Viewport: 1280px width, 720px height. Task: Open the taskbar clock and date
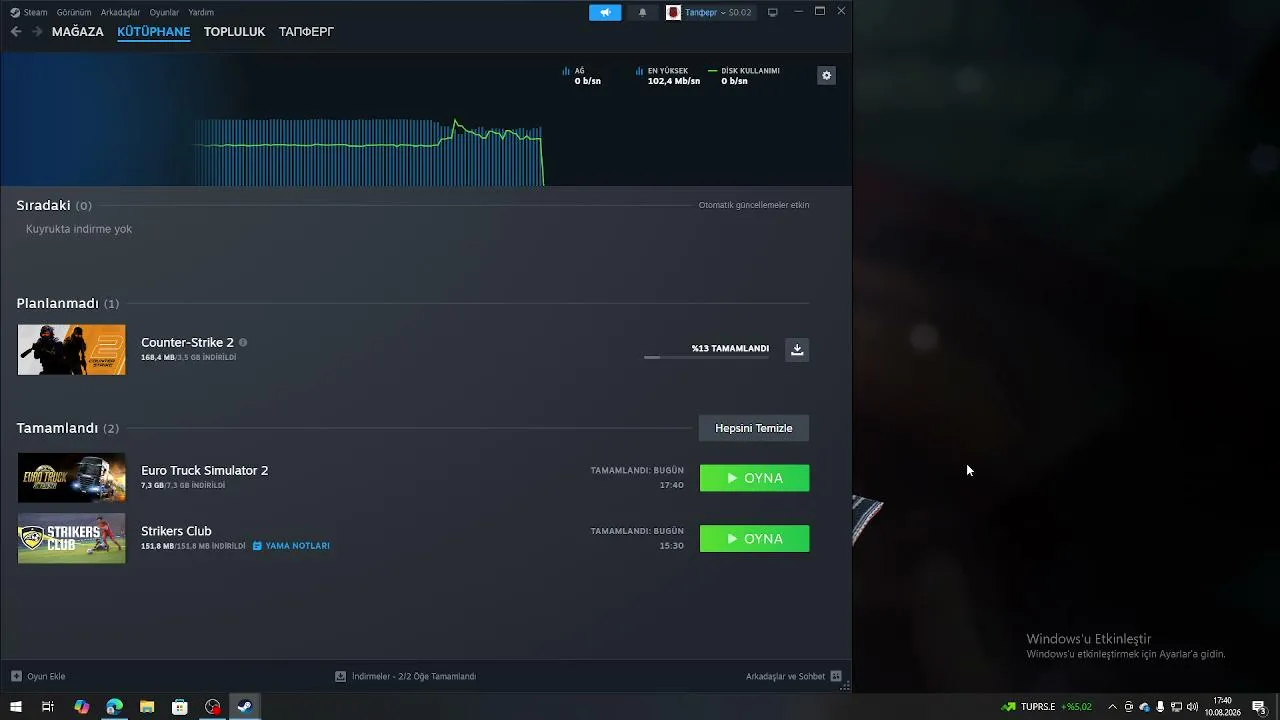[1222, 707]
